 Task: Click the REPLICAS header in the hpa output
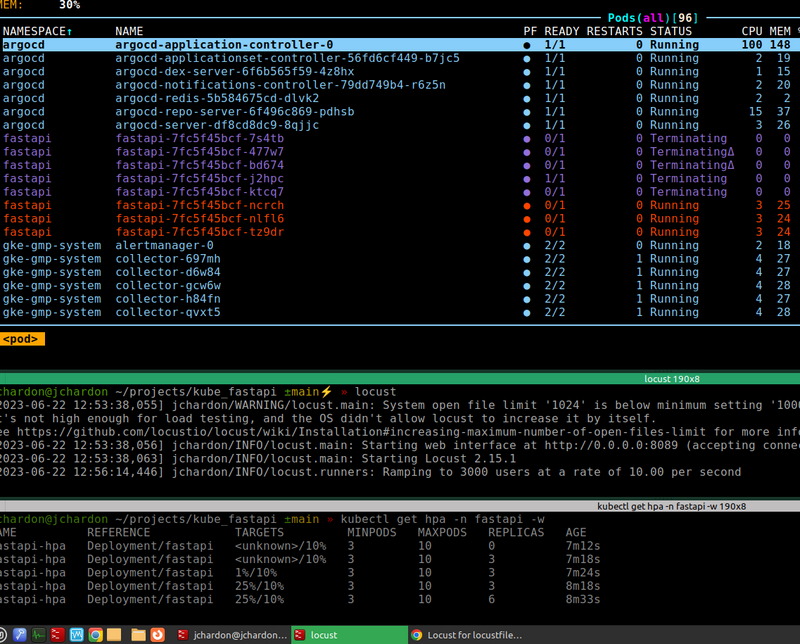(x=516, y=532)
